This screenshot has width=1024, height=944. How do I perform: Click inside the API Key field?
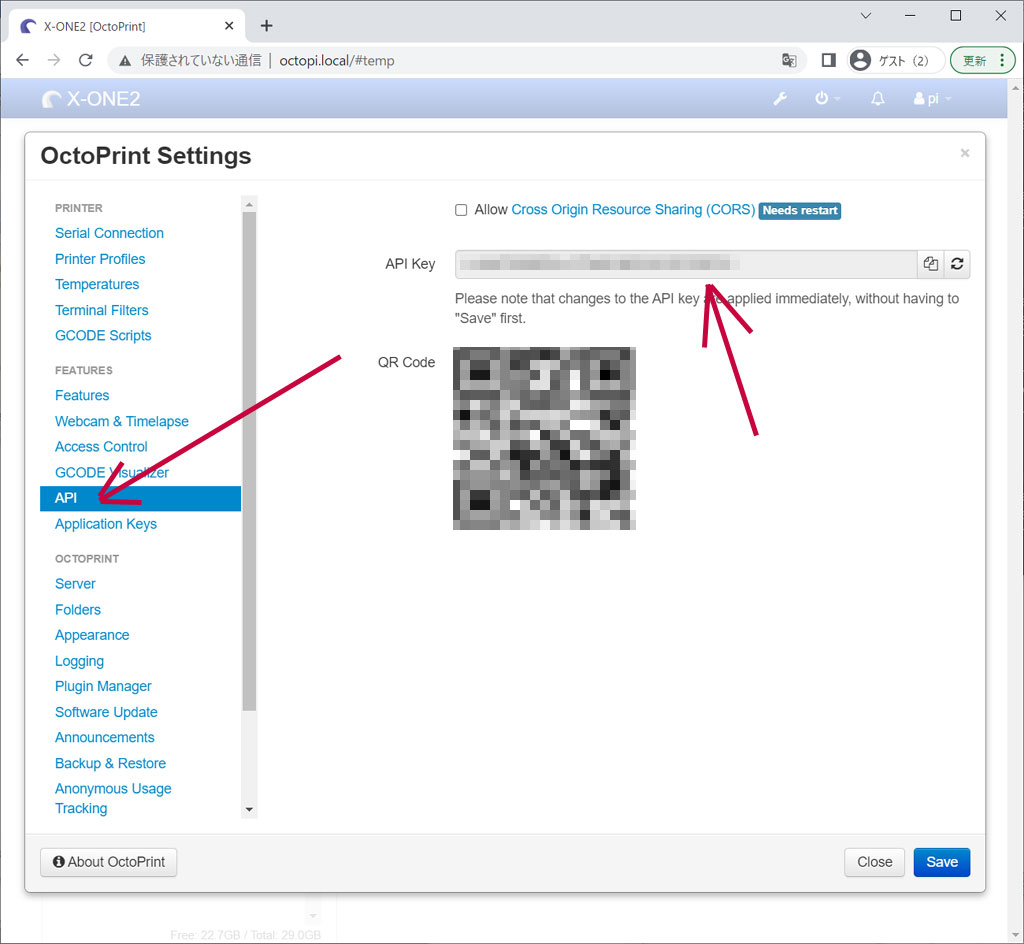(685, 264)
